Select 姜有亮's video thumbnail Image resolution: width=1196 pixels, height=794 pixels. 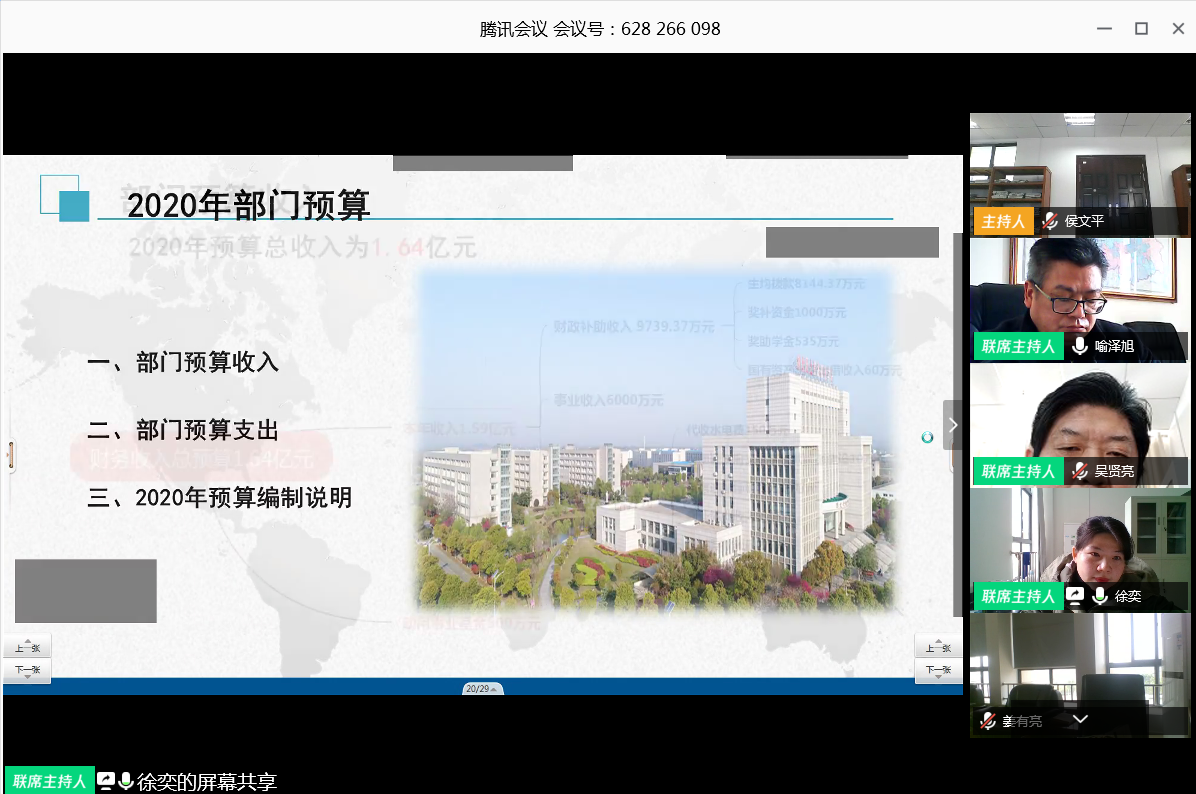coord(1080,675)
